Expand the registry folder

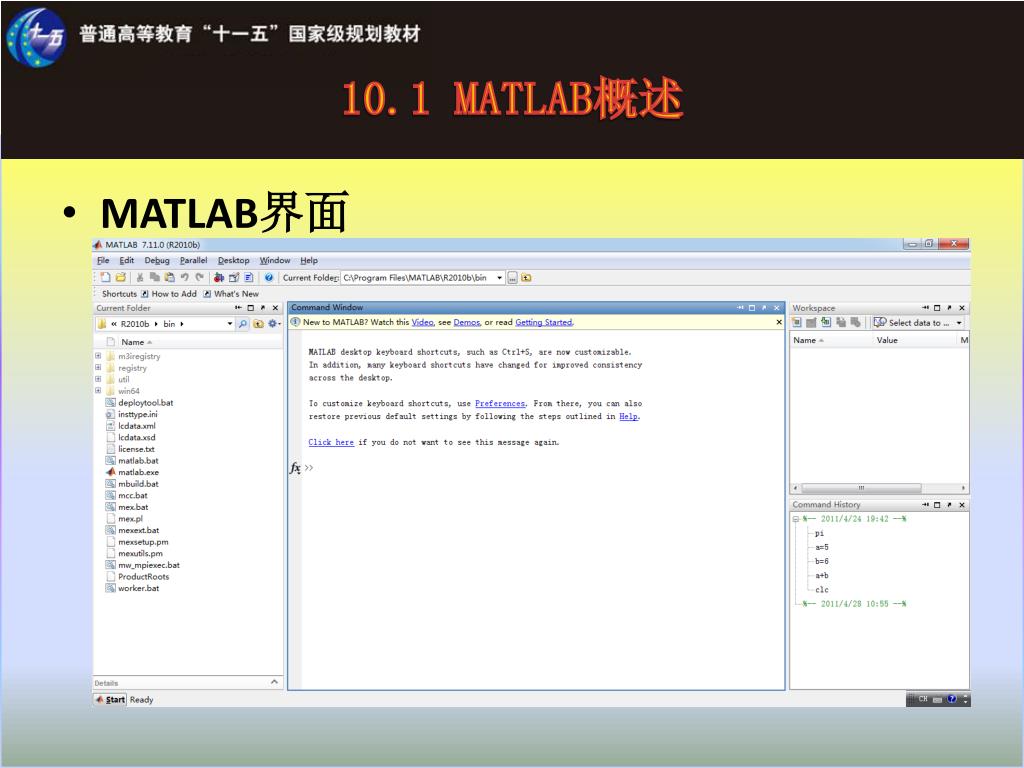coord(98,368)
